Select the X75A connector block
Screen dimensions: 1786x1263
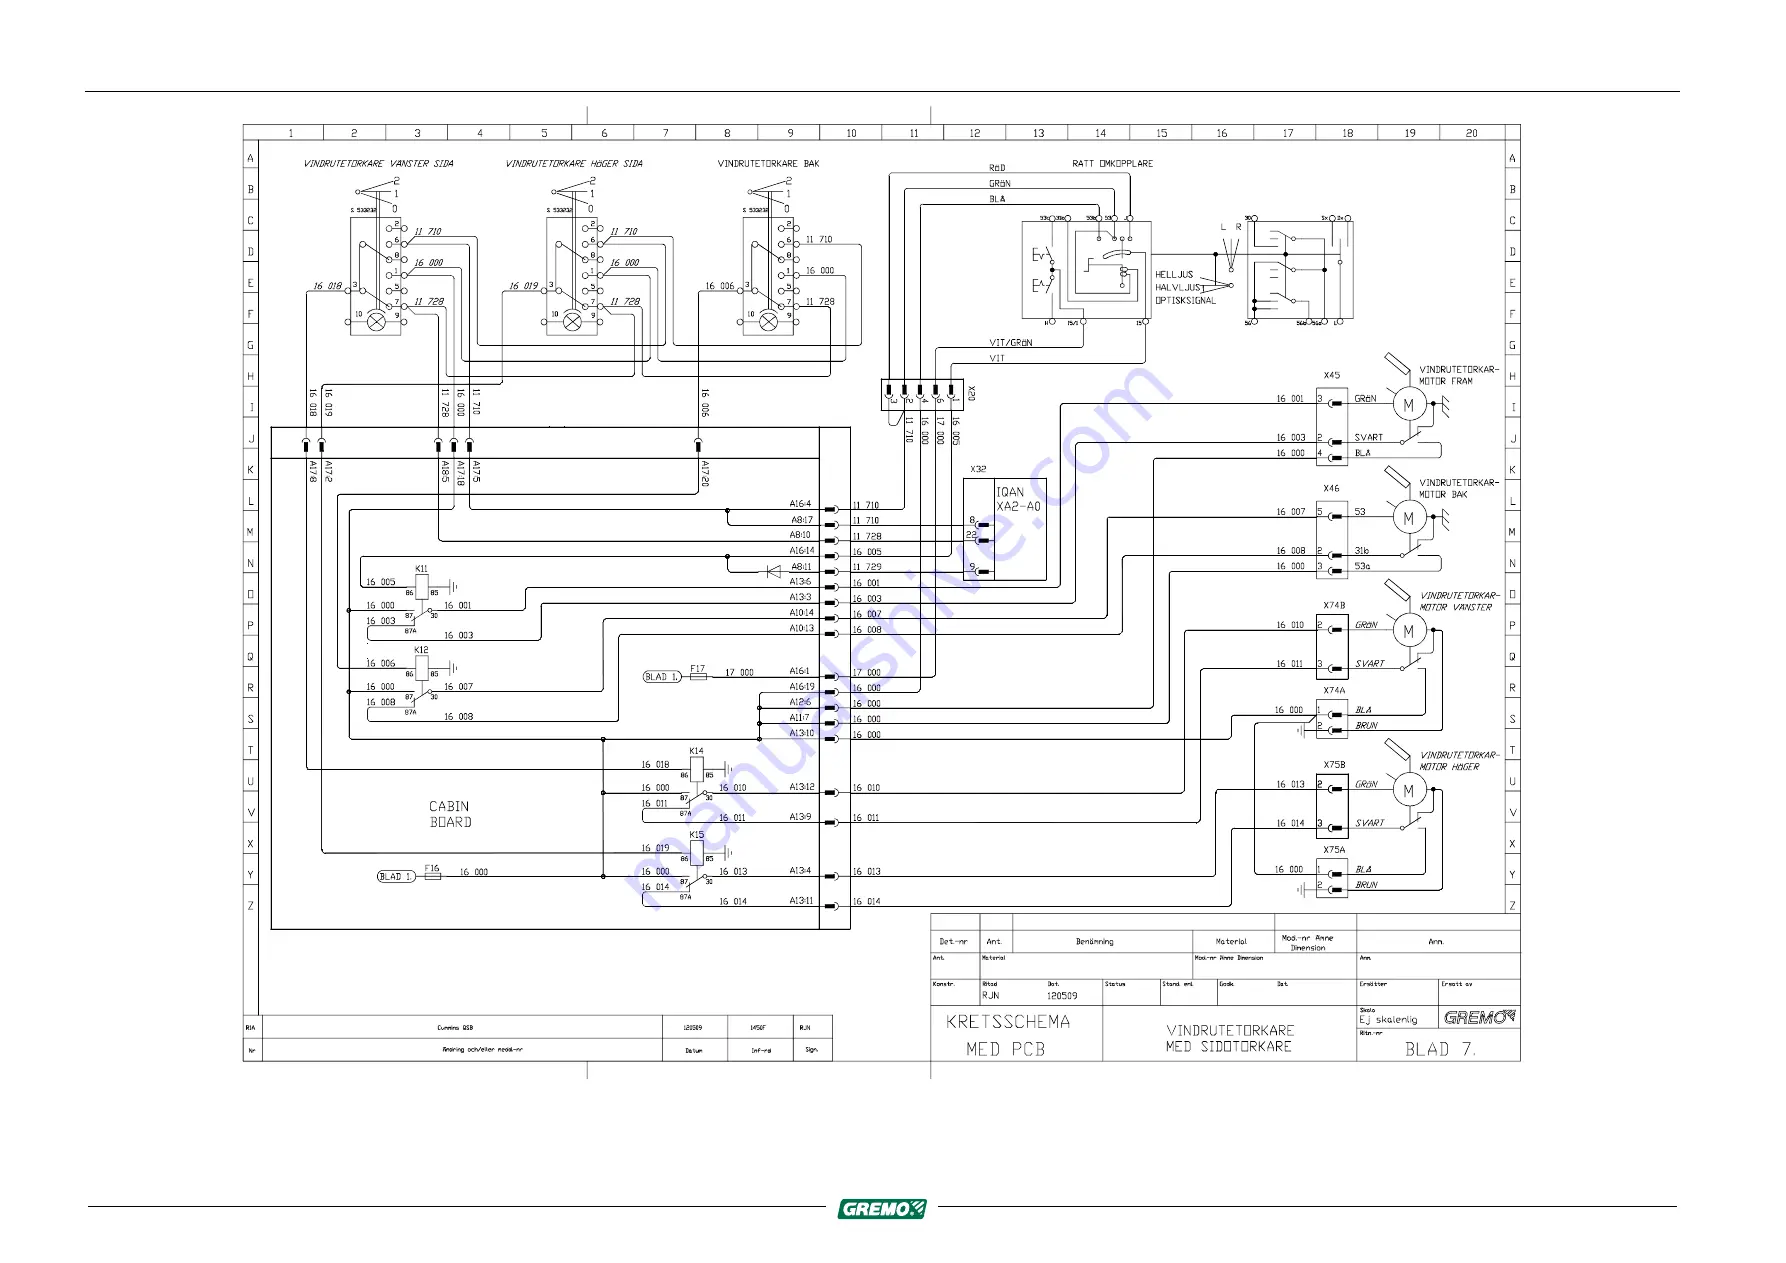coord(1332,877)
